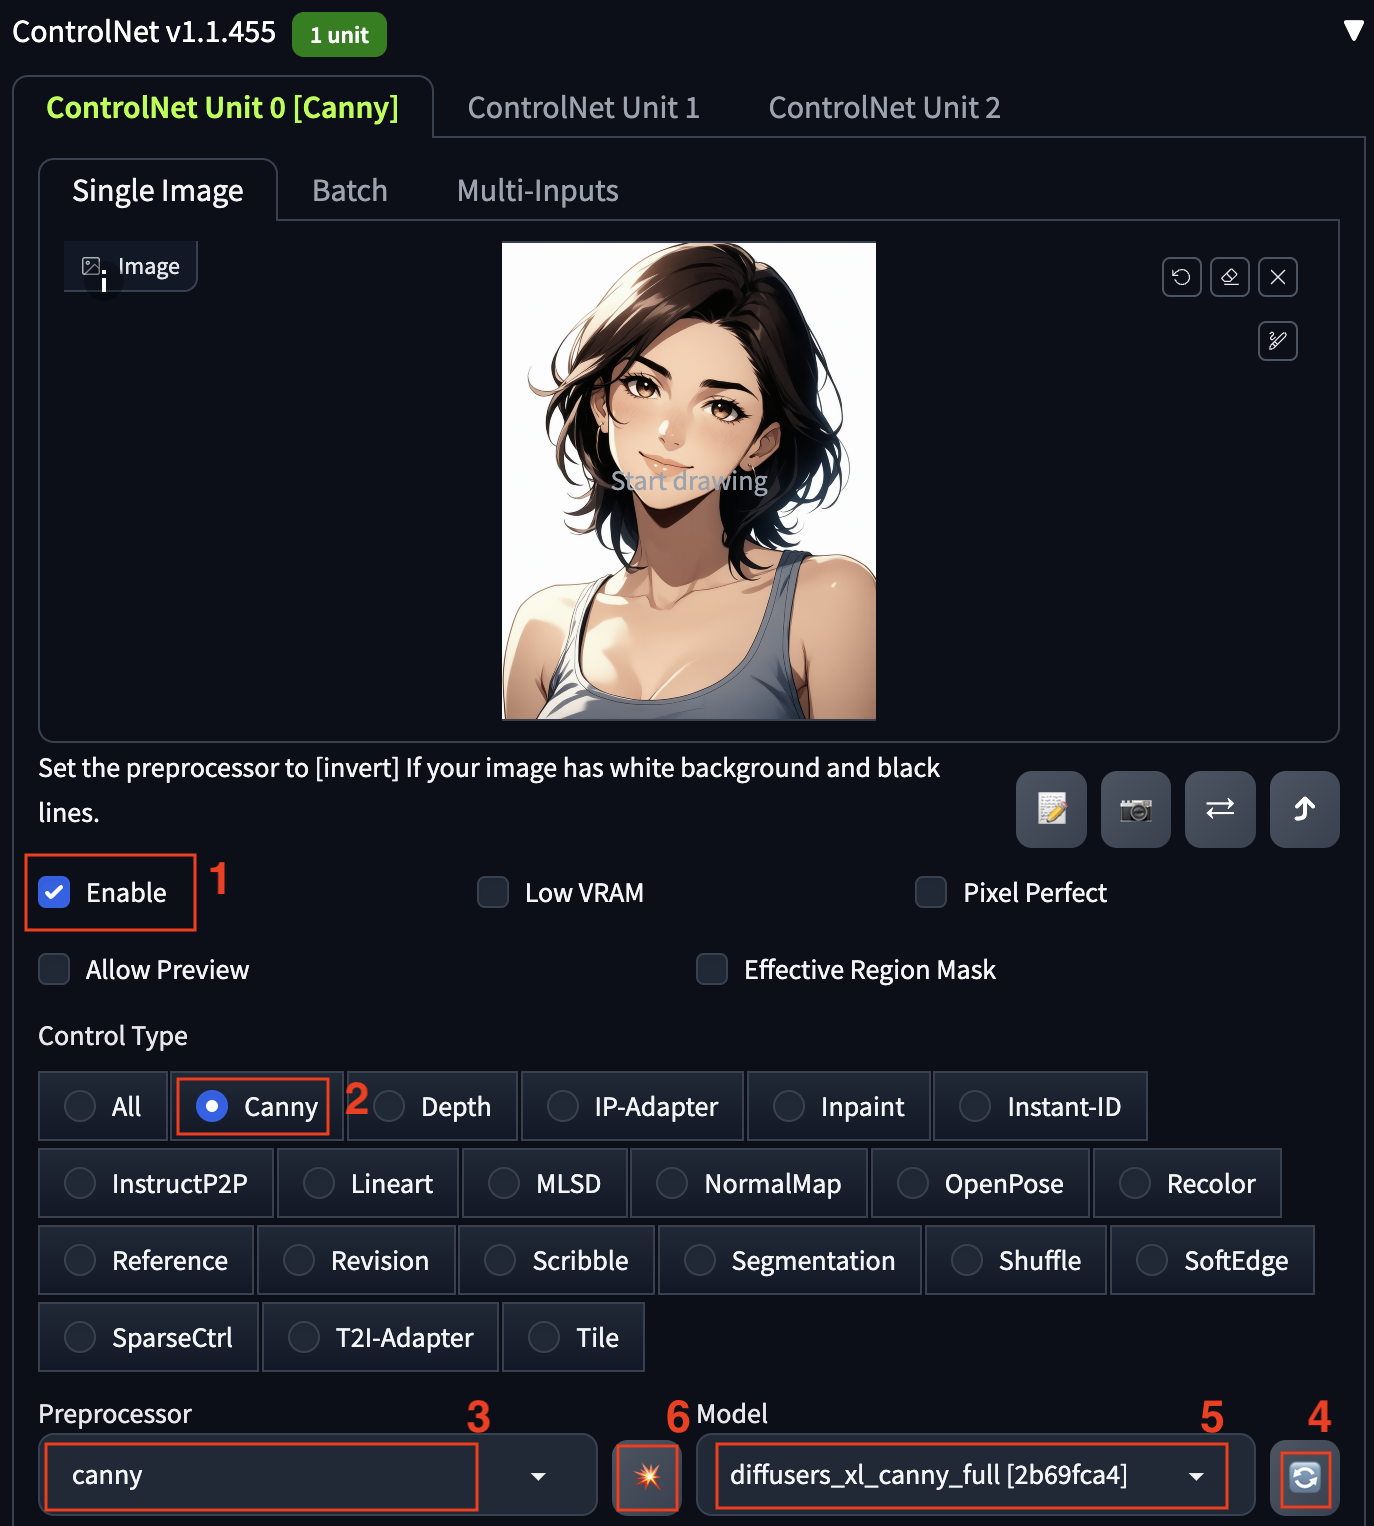Viewport: 1374px width, 1526px height.
Task: Click the upward arrow send dimensions icon
Action: 1305,809
